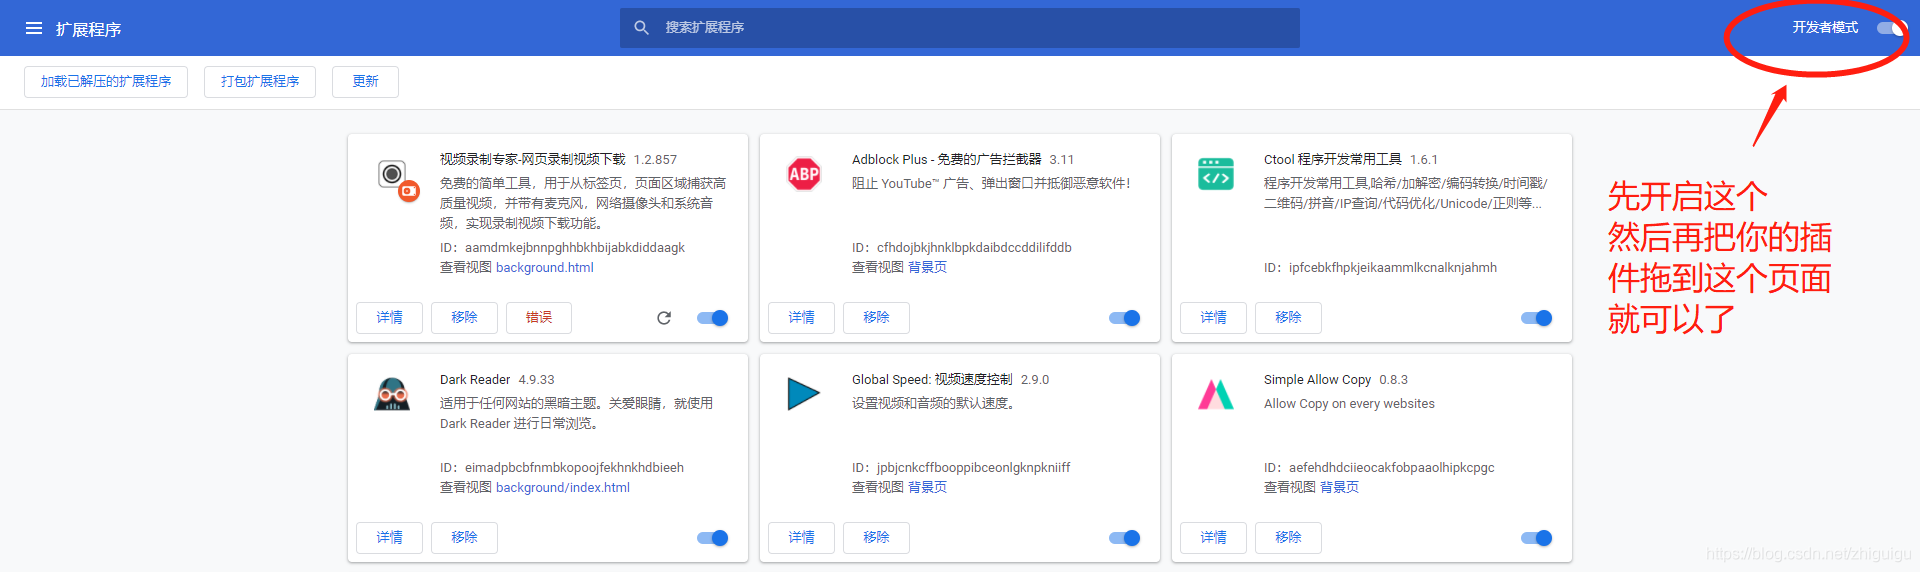This screenshot has width=1920, height=572.
Task: Open Simple Allow Copy details
Action: [x=1213, y=538]
